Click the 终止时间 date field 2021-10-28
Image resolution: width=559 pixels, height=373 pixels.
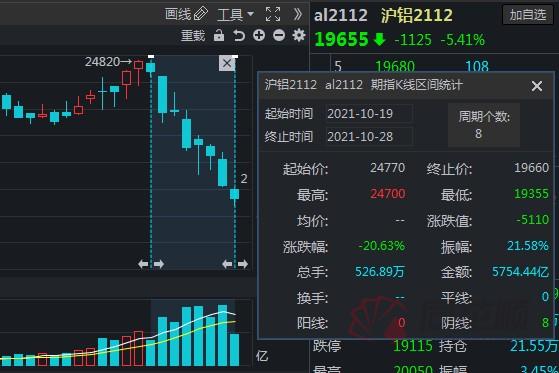[369, 137]
